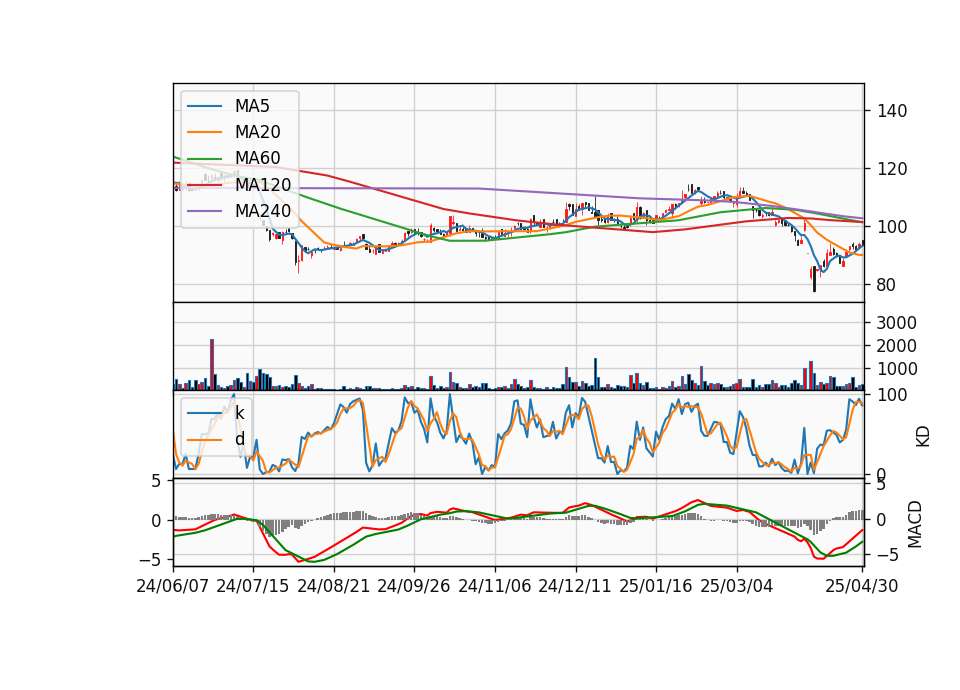Click the 25/04/30 date axis label

click(x=862, y=586)
